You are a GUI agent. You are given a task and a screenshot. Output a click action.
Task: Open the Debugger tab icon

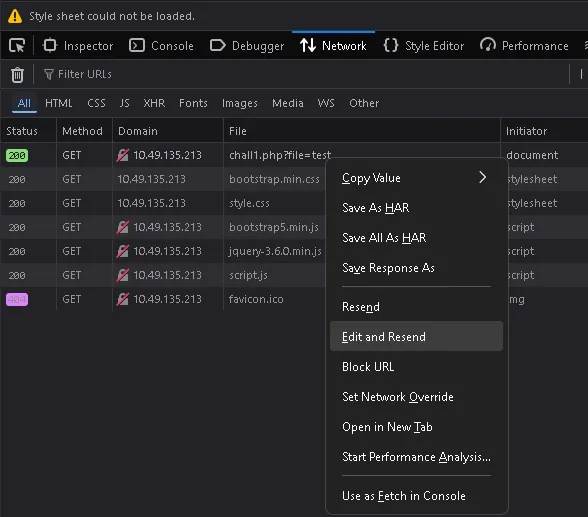218,45
